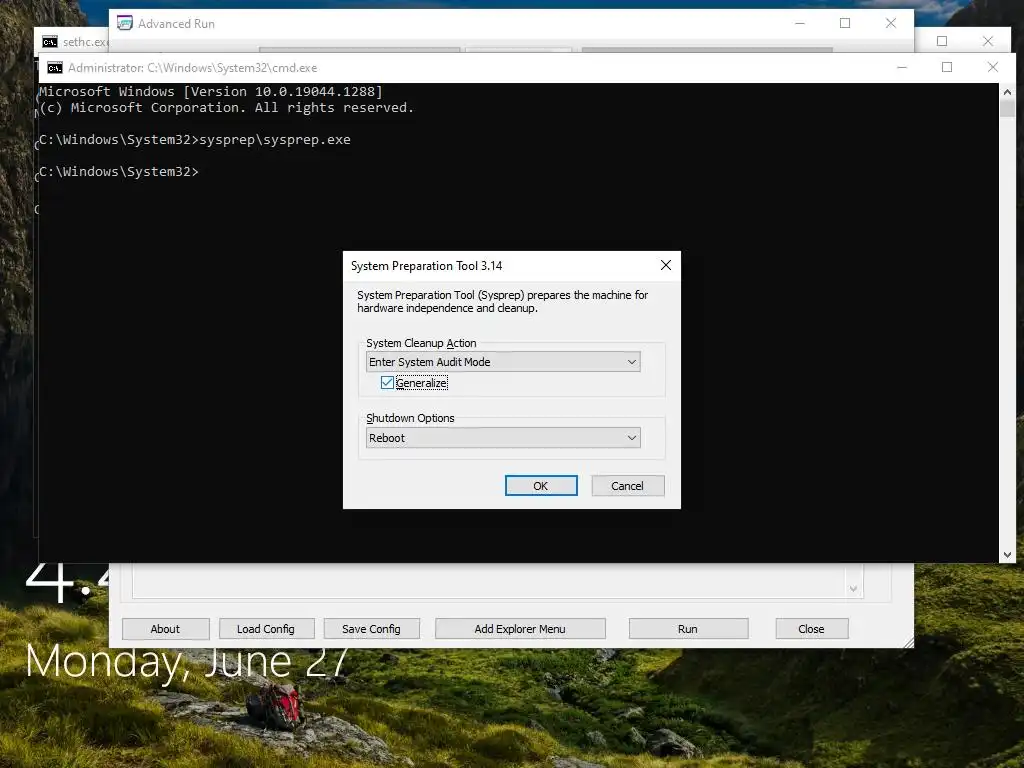Image resolution: width=1024 pixels, height=768 pixels.
Task: Click the Close button in Advanced Run
Action: click(811, 629)
